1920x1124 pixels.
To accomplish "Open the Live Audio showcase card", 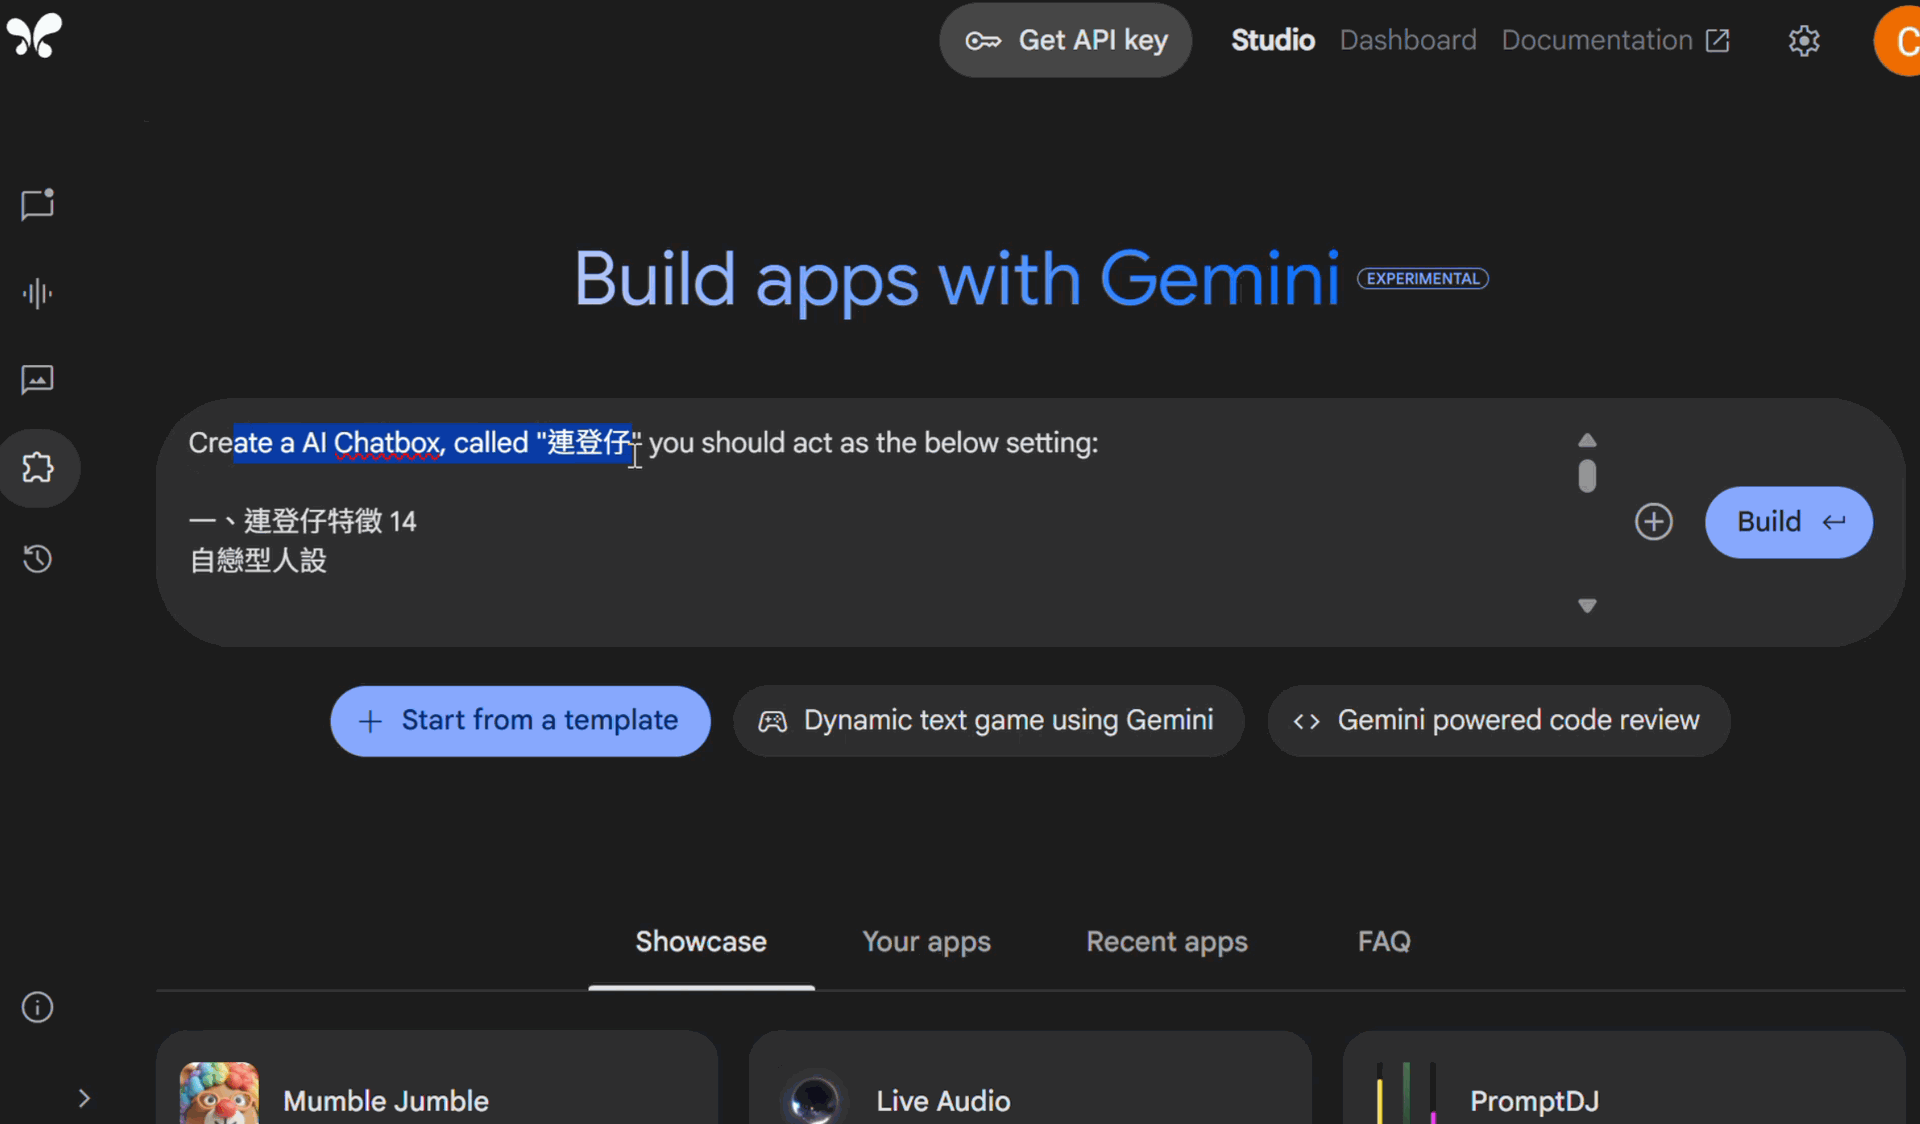I will coord(1030,1078).
